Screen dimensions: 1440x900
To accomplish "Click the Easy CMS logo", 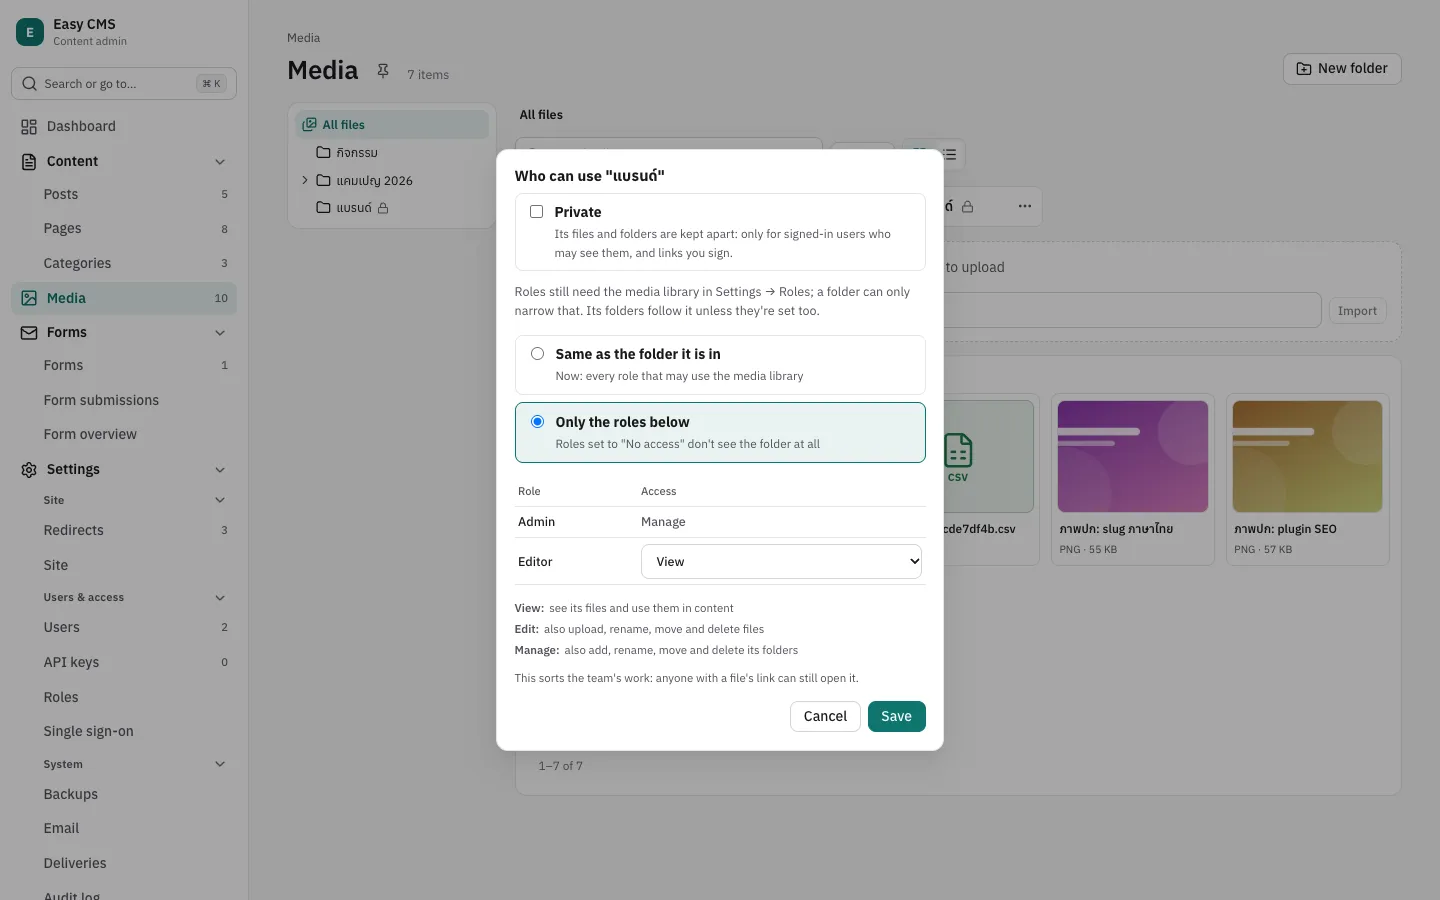I will coord(30,32).
